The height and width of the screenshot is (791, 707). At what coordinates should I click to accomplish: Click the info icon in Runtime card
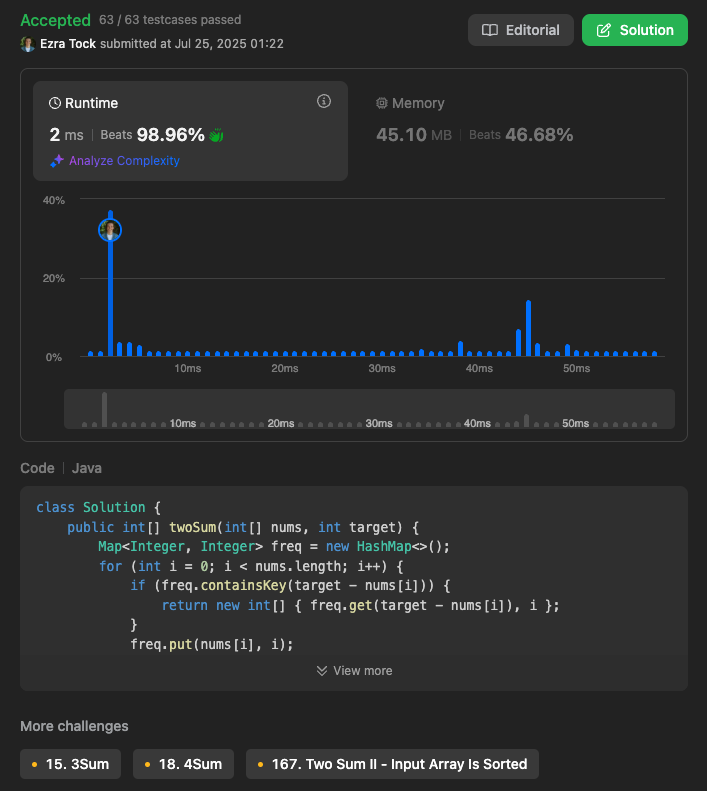click(x=323, y=101)
